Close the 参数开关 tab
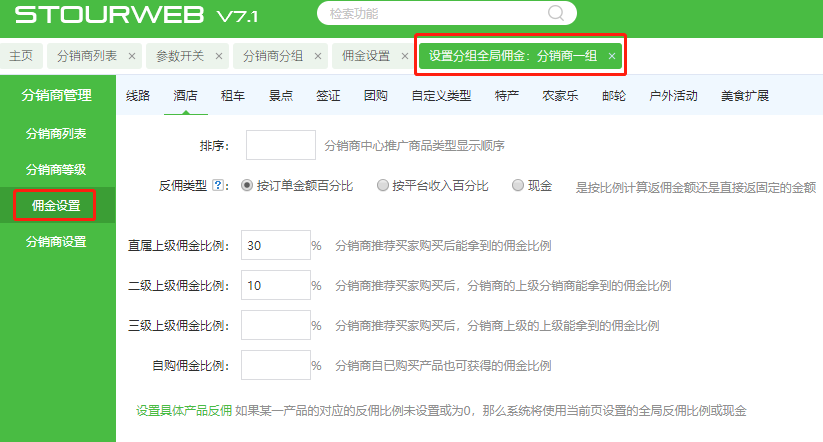Screen dimensions: 823x442 219,56
